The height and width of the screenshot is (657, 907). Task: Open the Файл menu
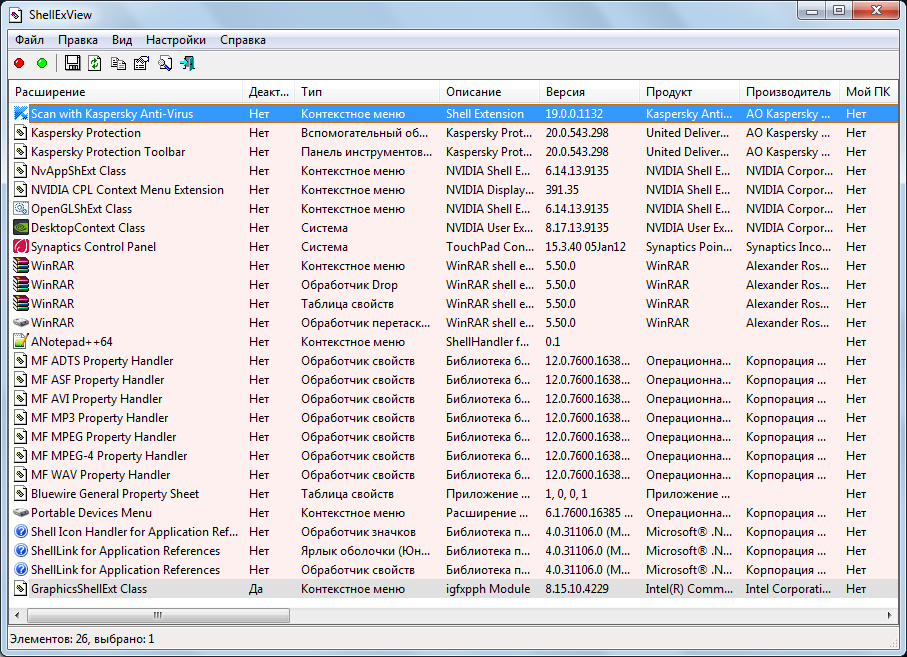pos(29,40)
